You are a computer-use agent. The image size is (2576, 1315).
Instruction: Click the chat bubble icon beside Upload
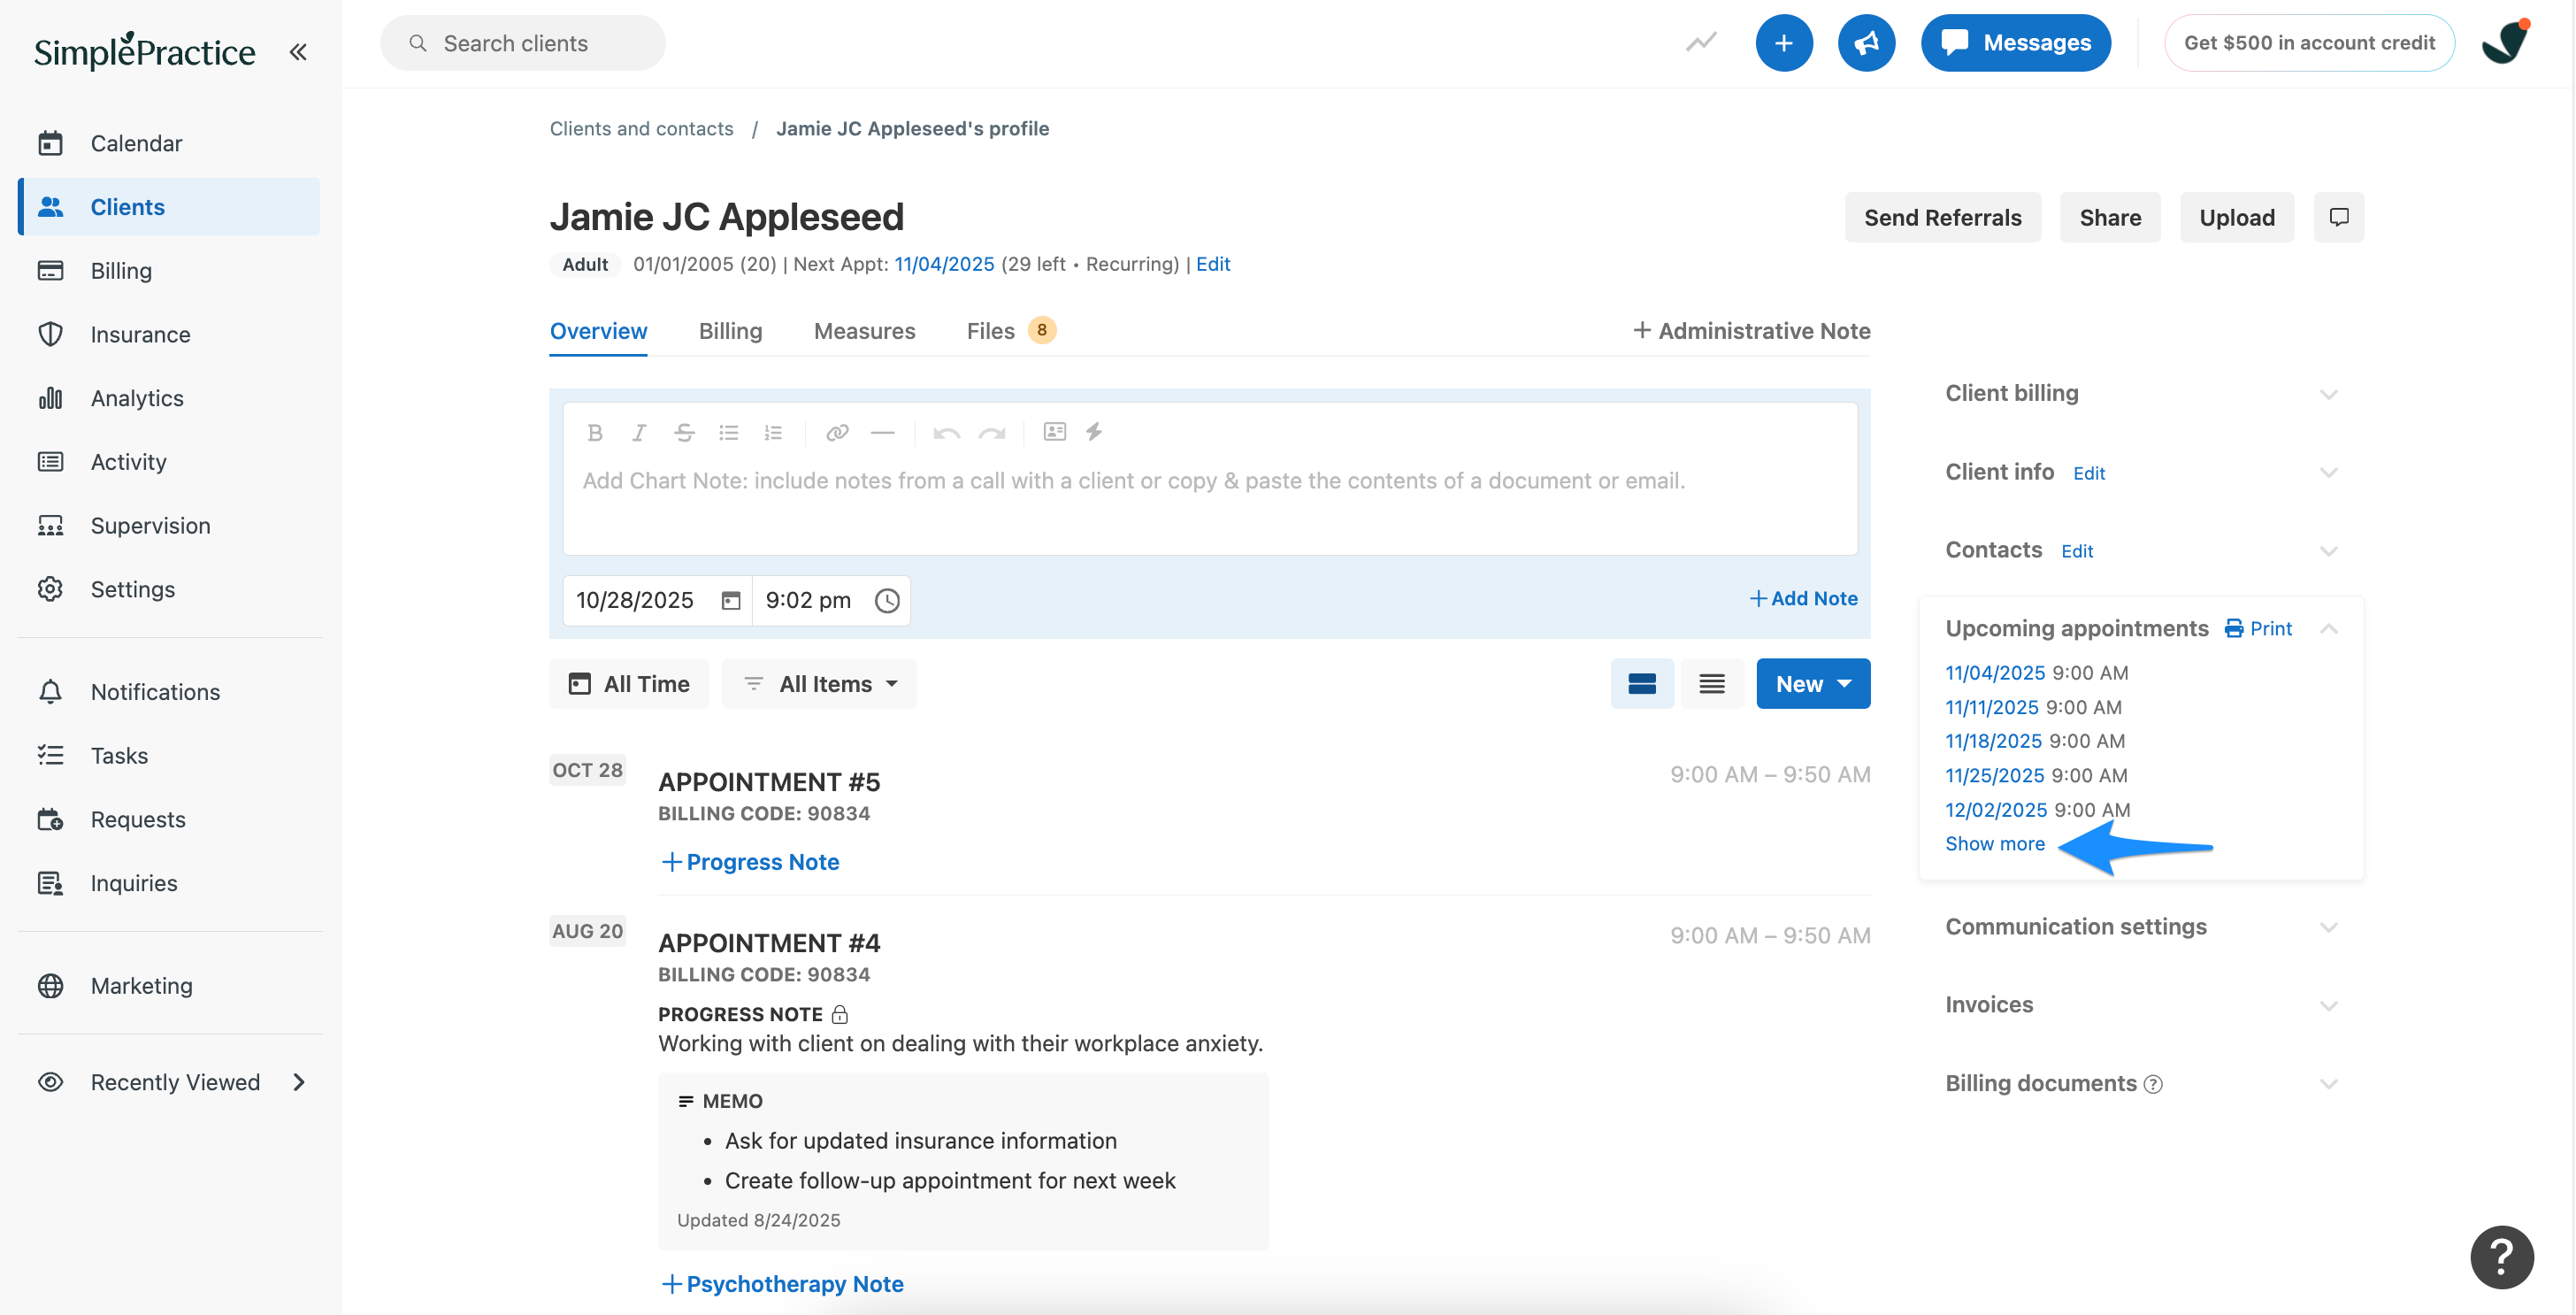click(2338, 217)
